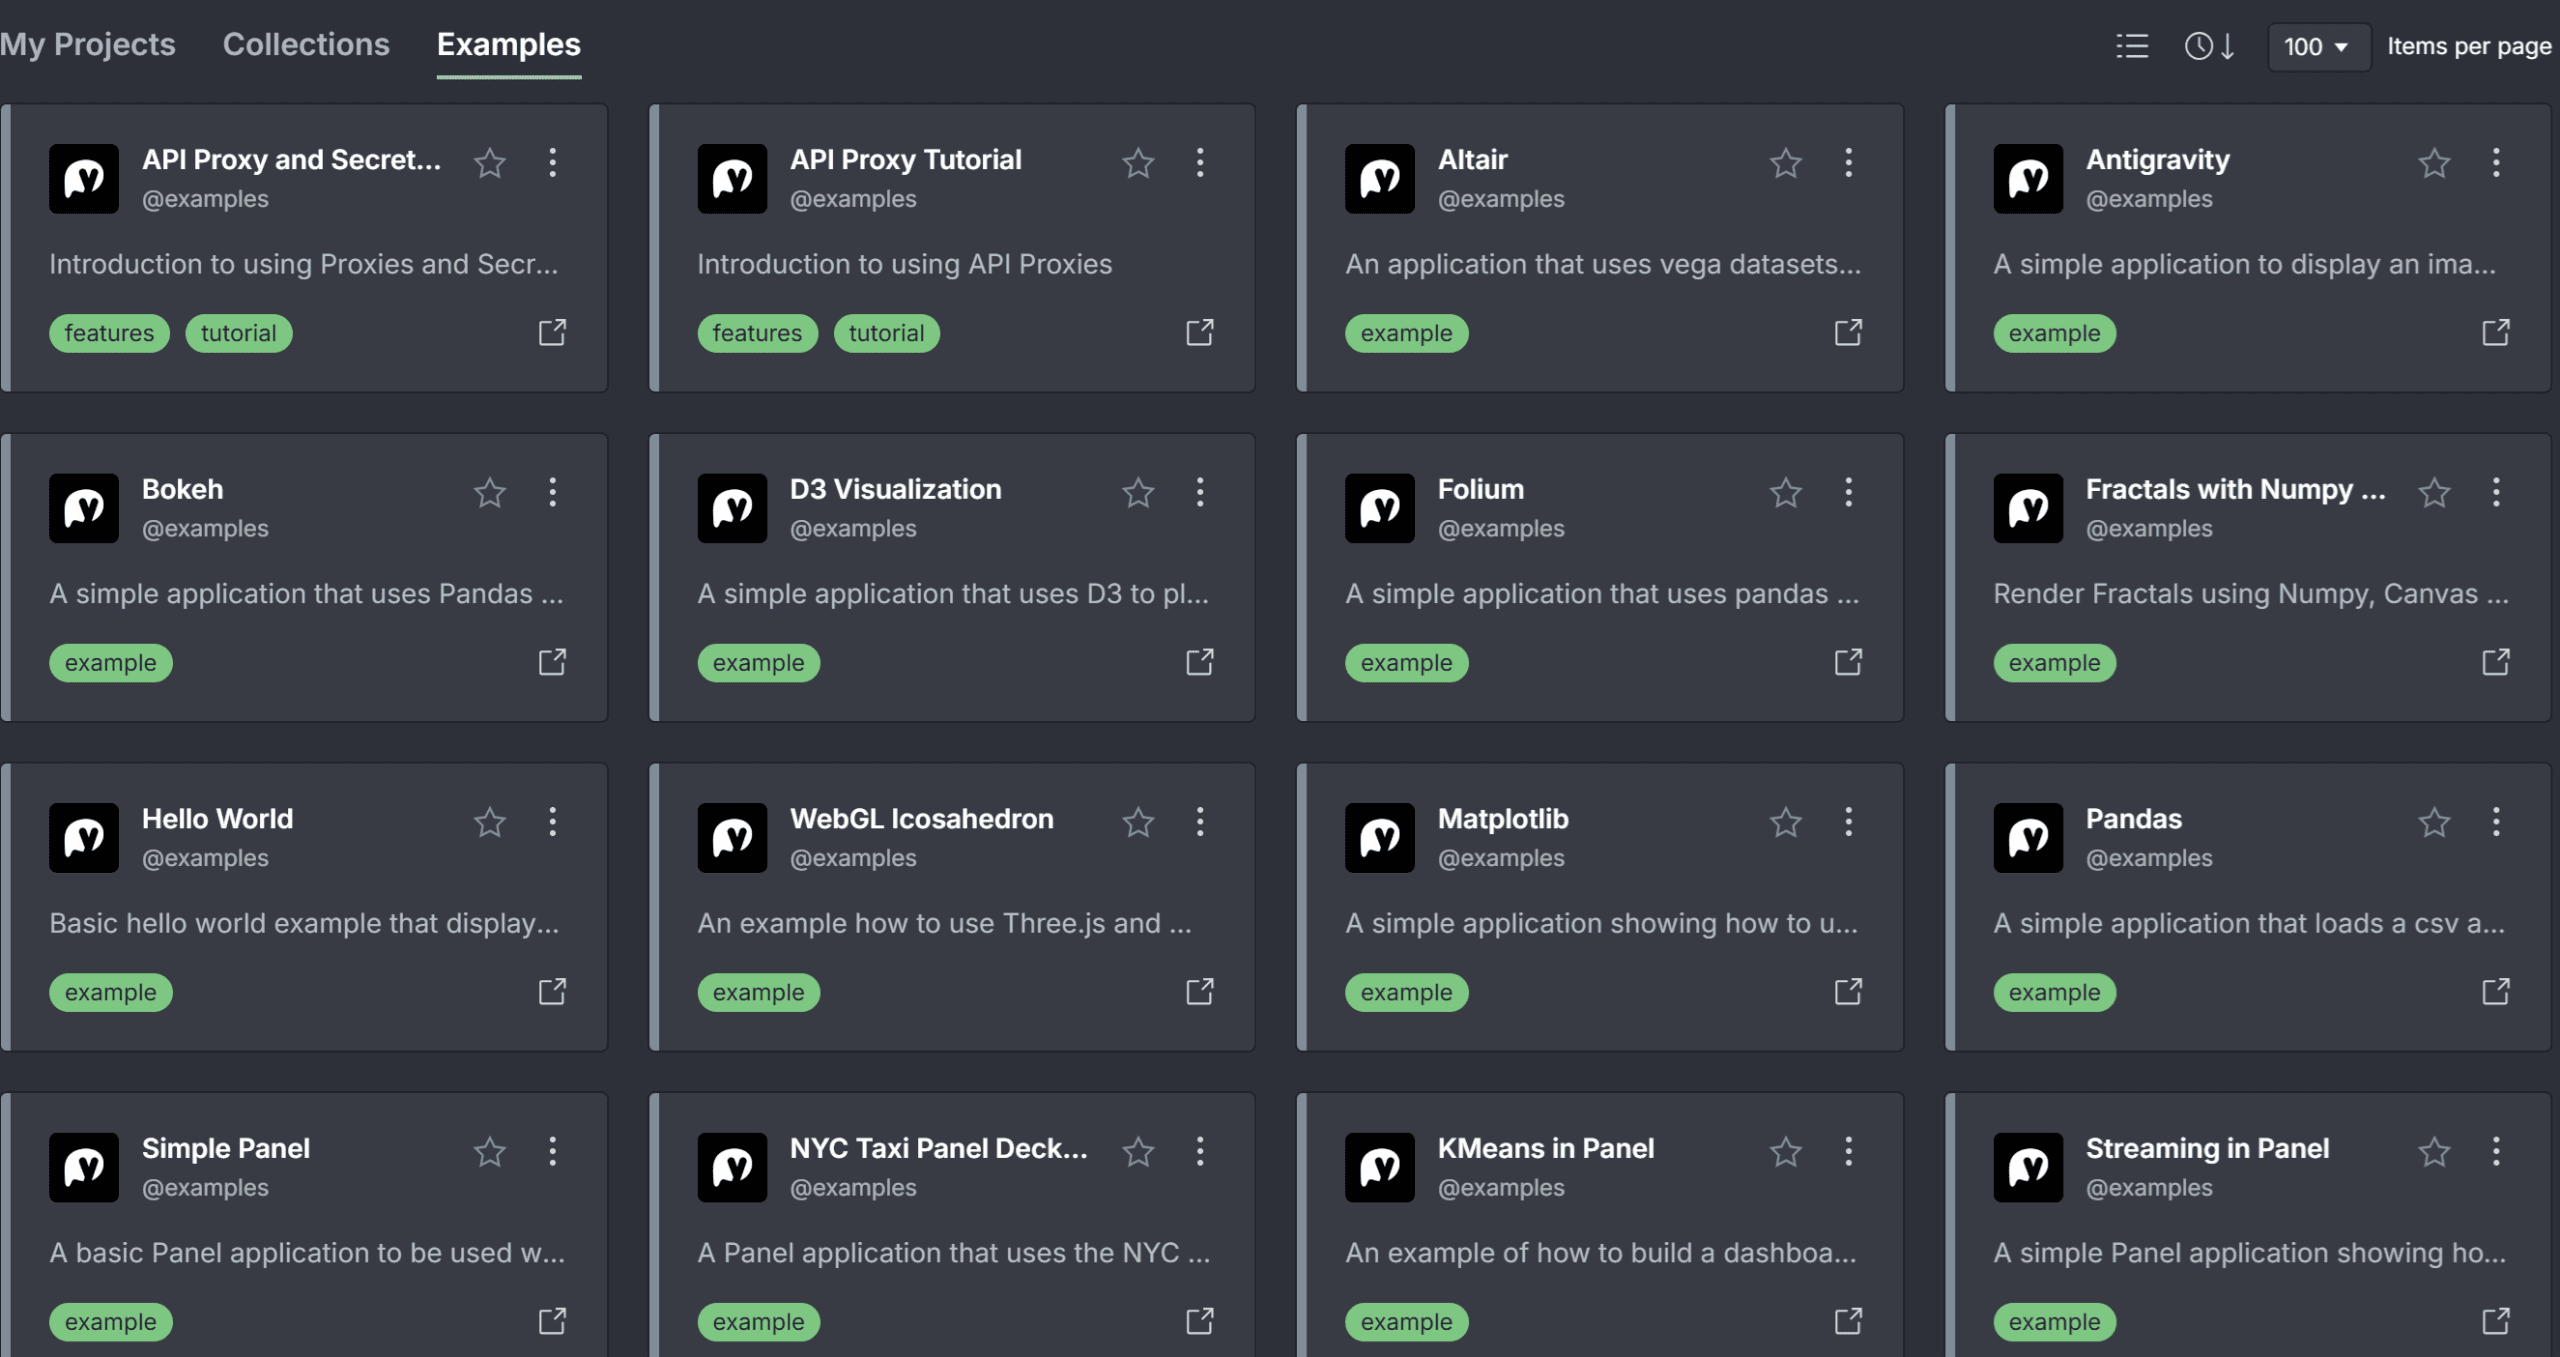
Task: Filter by features tag on API Proxy Tutorial
Action: 757,333
